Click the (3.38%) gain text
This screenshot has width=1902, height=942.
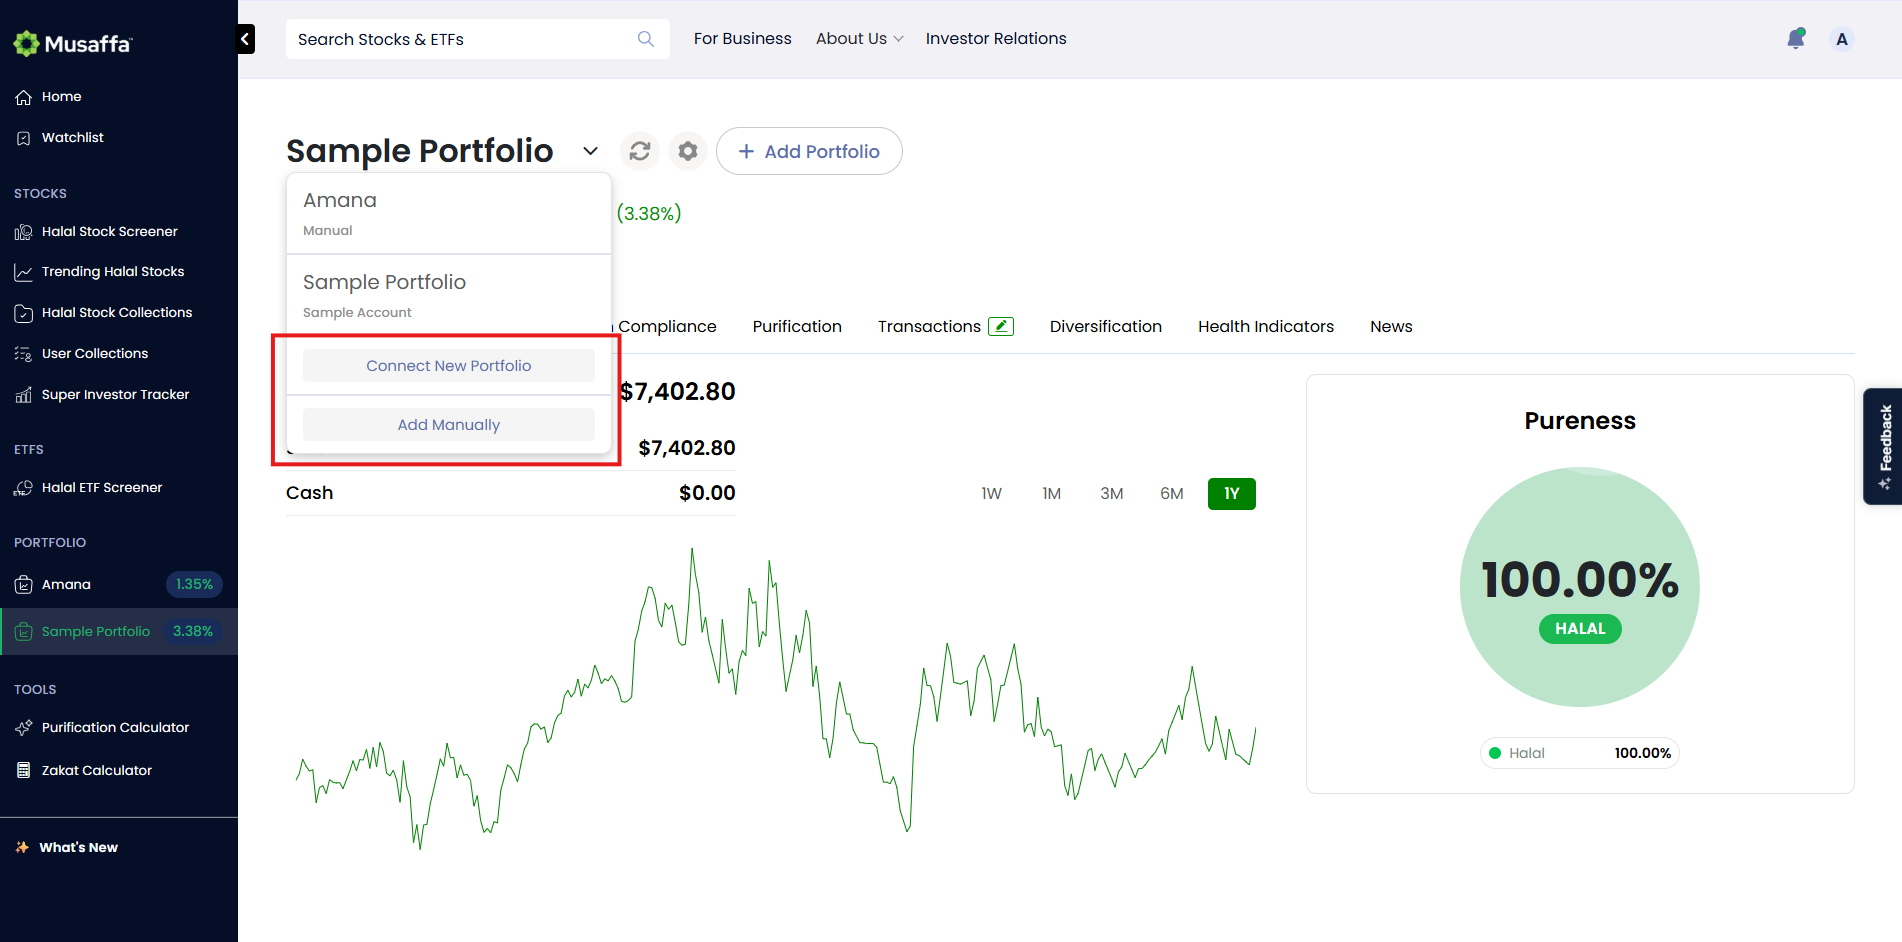pyautogui.click(x=649, y=213)
